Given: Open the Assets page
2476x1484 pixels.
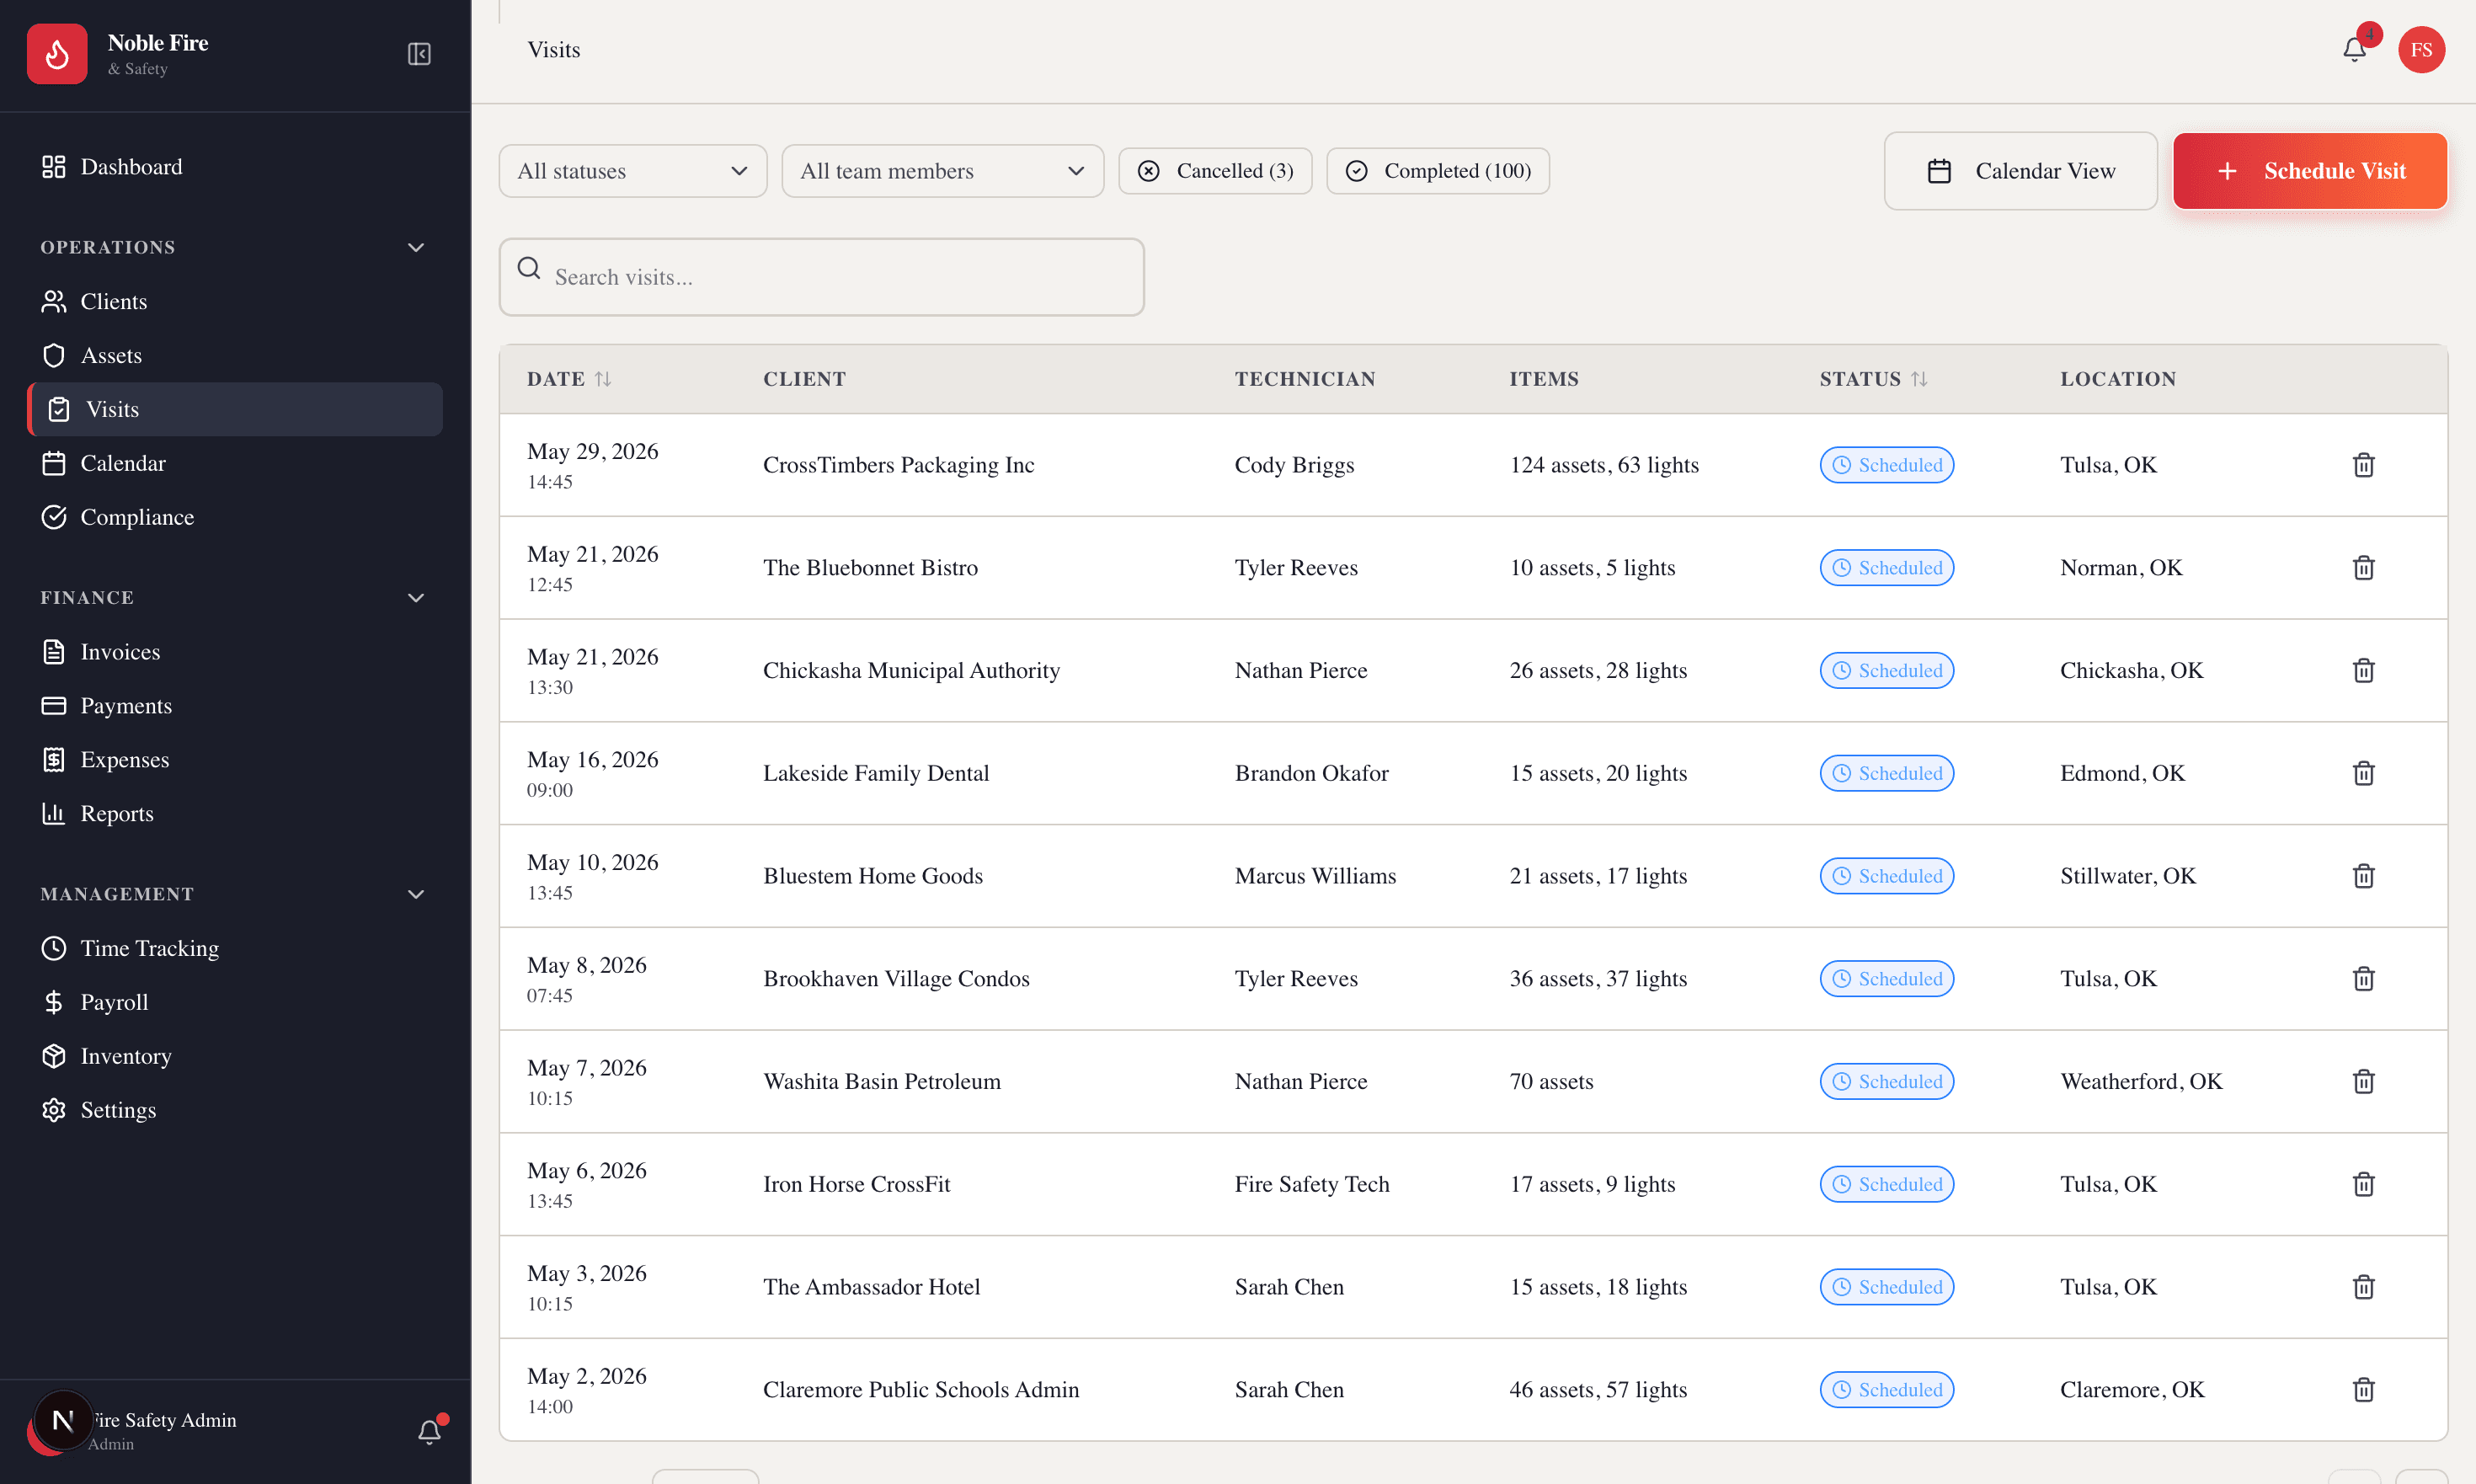Looking at the screenshot, I should (x=234, y=355).
